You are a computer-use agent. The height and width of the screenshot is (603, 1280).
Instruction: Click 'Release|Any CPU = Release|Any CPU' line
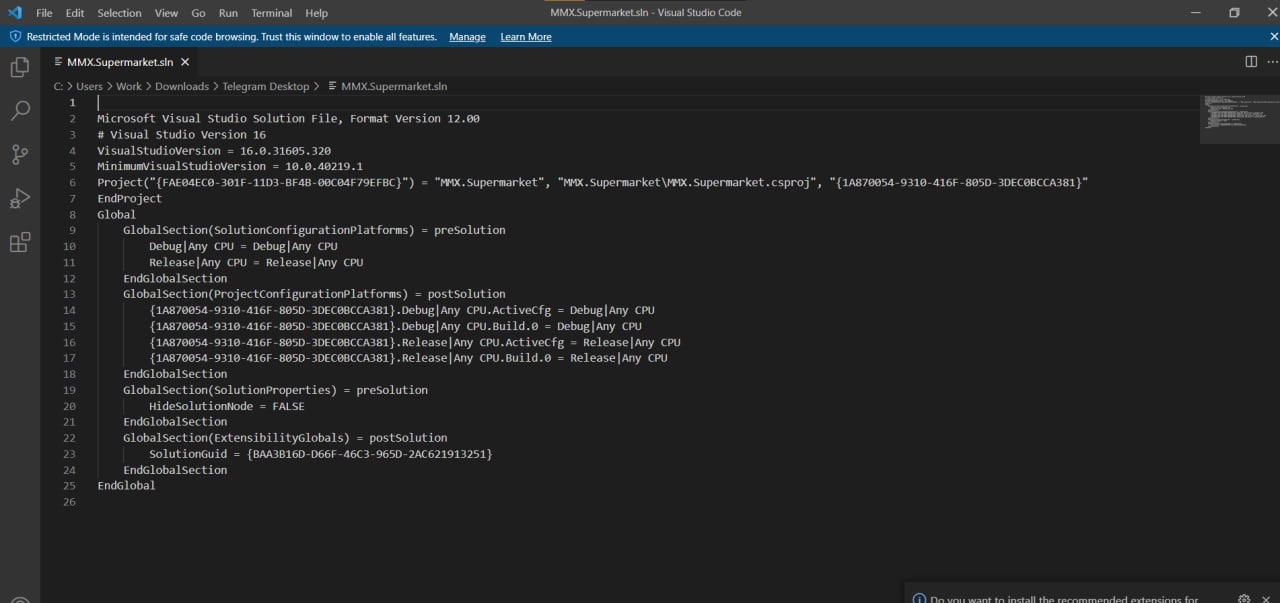point(256,262)
